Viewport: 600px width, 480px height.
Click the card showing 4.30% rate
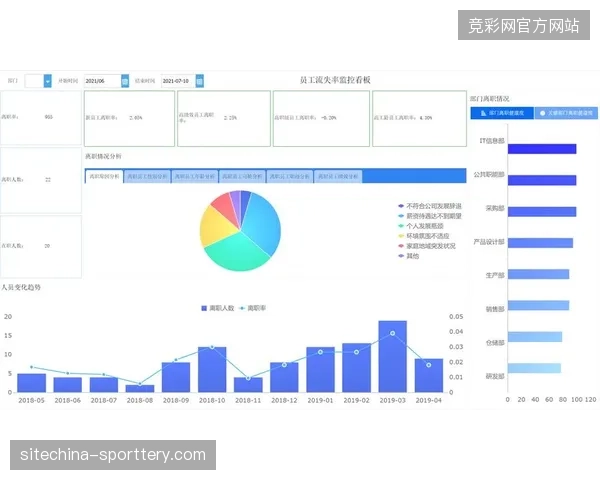click(419, 118)
